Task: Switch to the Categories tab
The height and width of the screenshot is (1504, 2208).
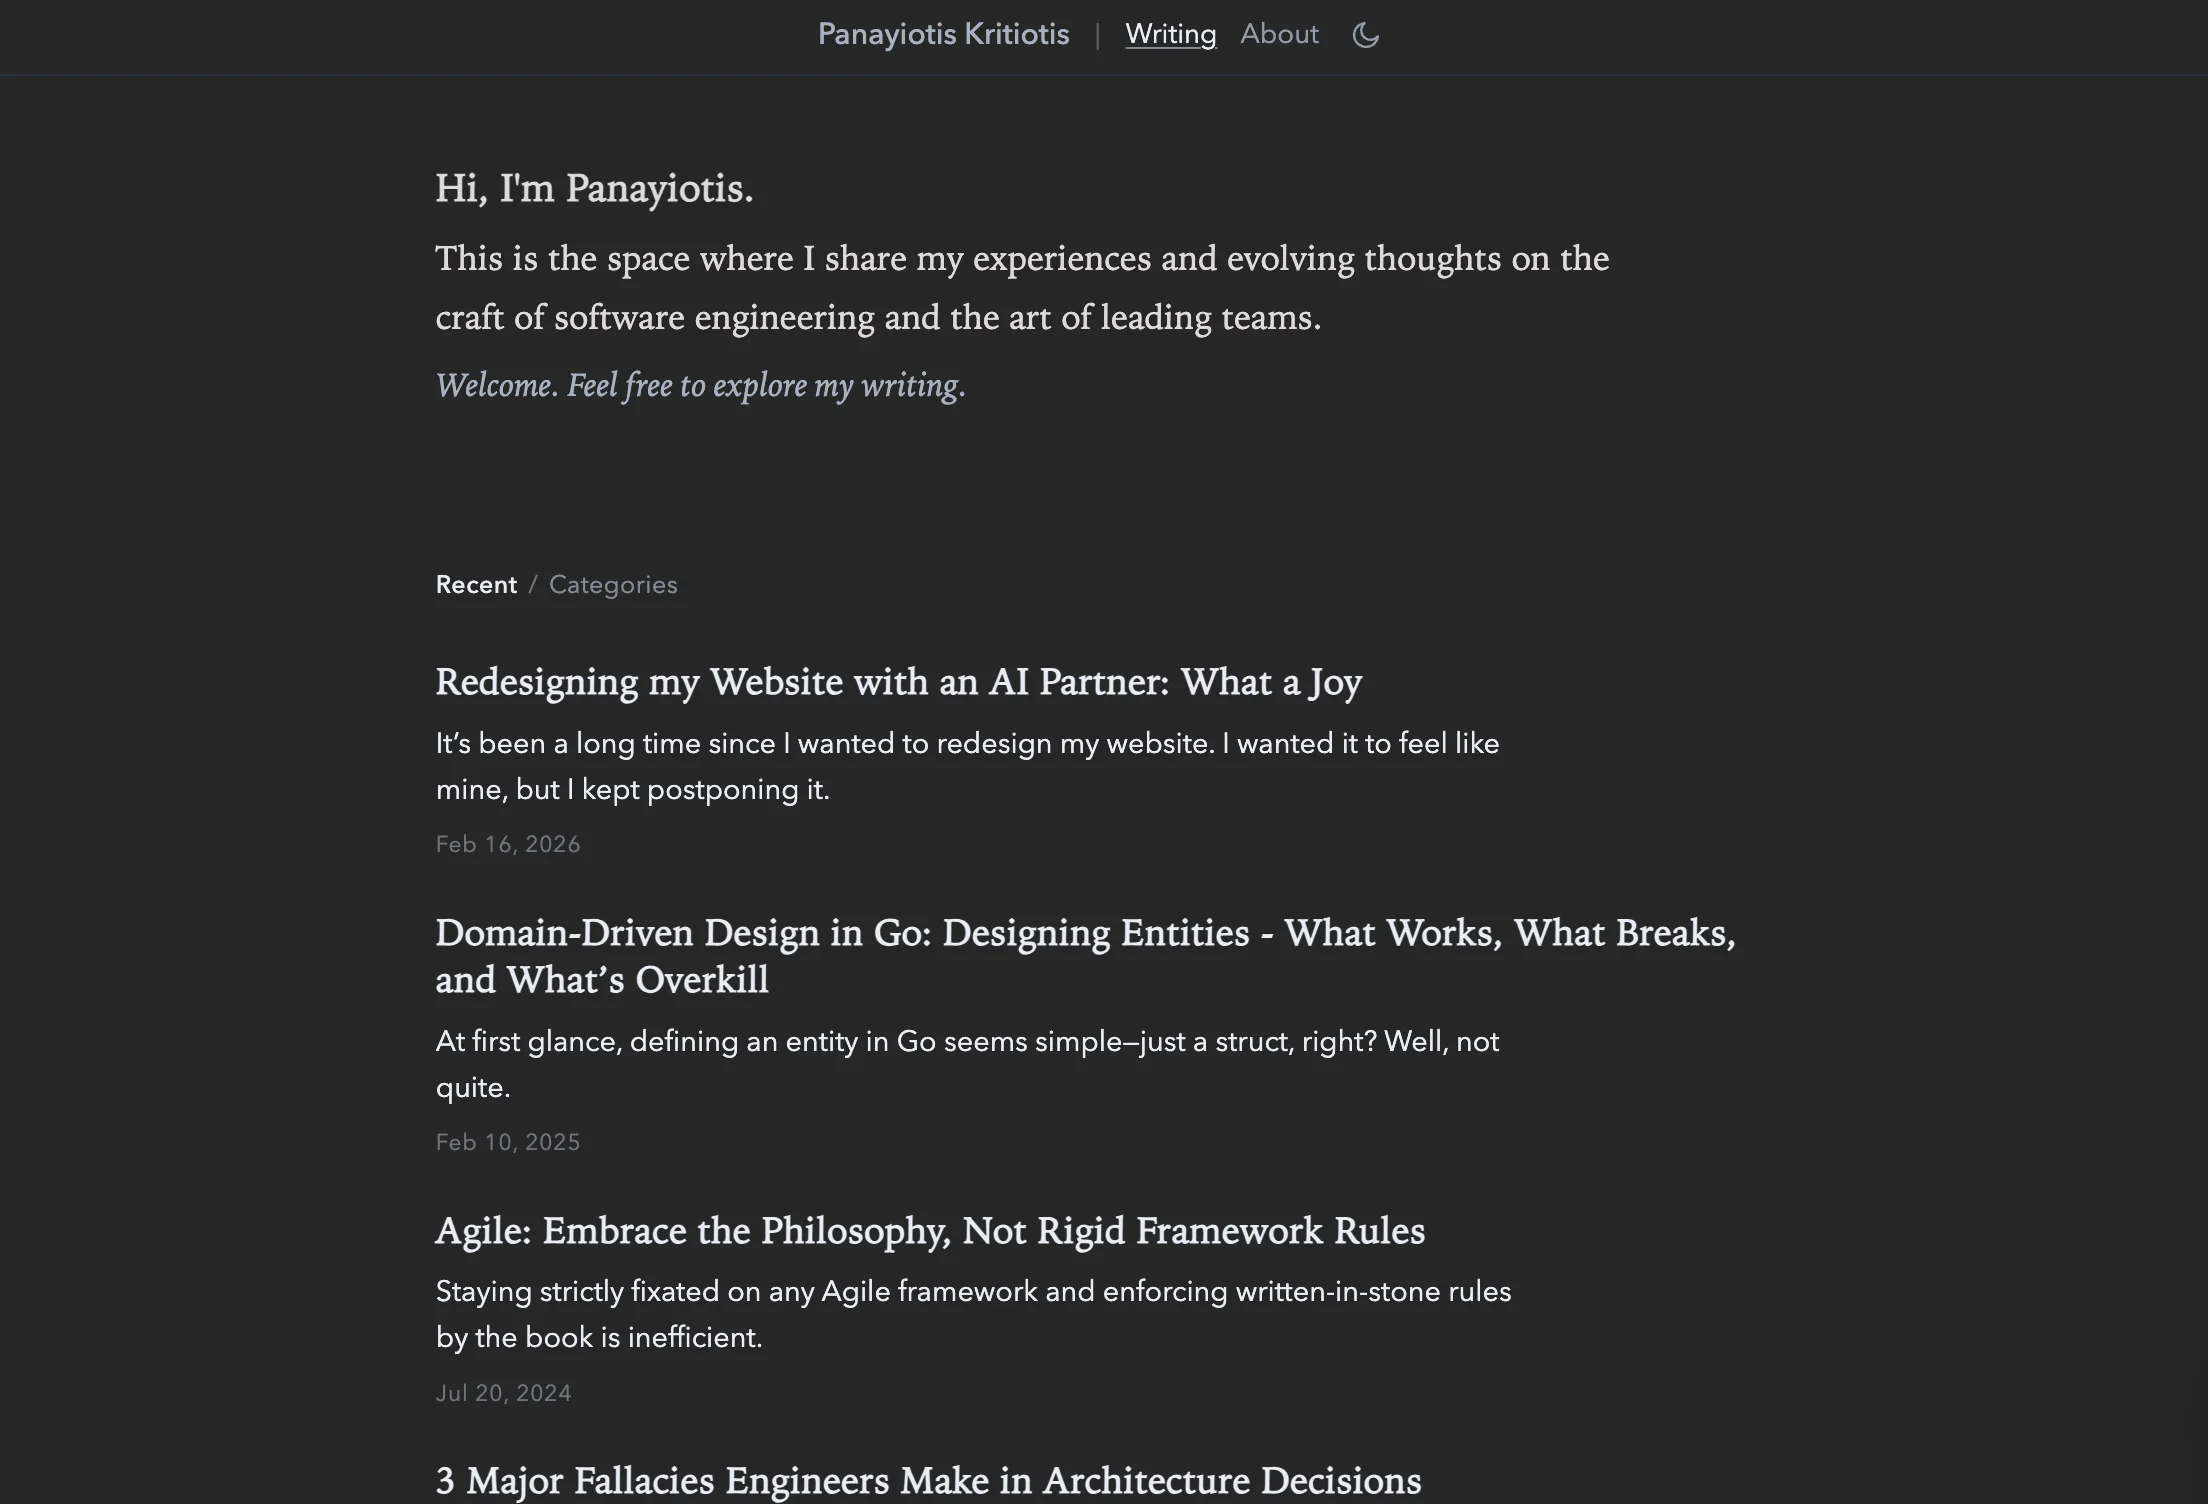Action: click(x=613, y=585)
